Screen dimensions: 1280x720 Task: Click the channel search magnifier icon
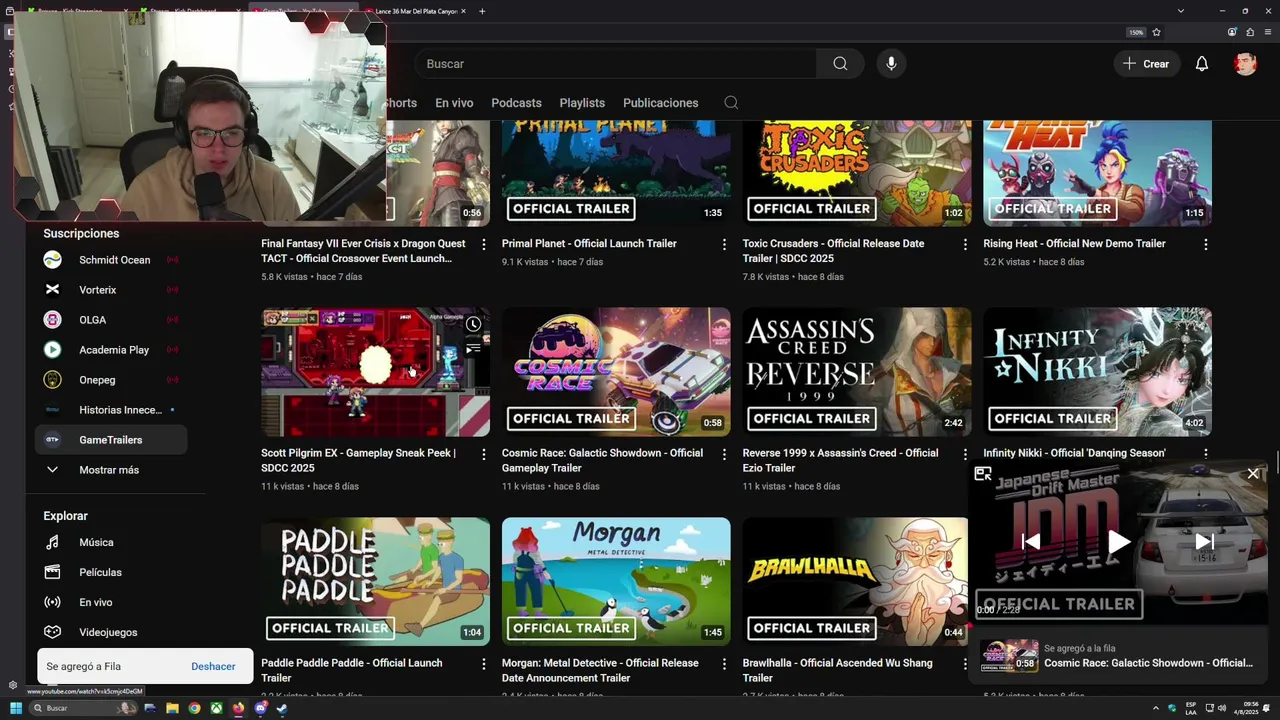[x=731, y=103]
